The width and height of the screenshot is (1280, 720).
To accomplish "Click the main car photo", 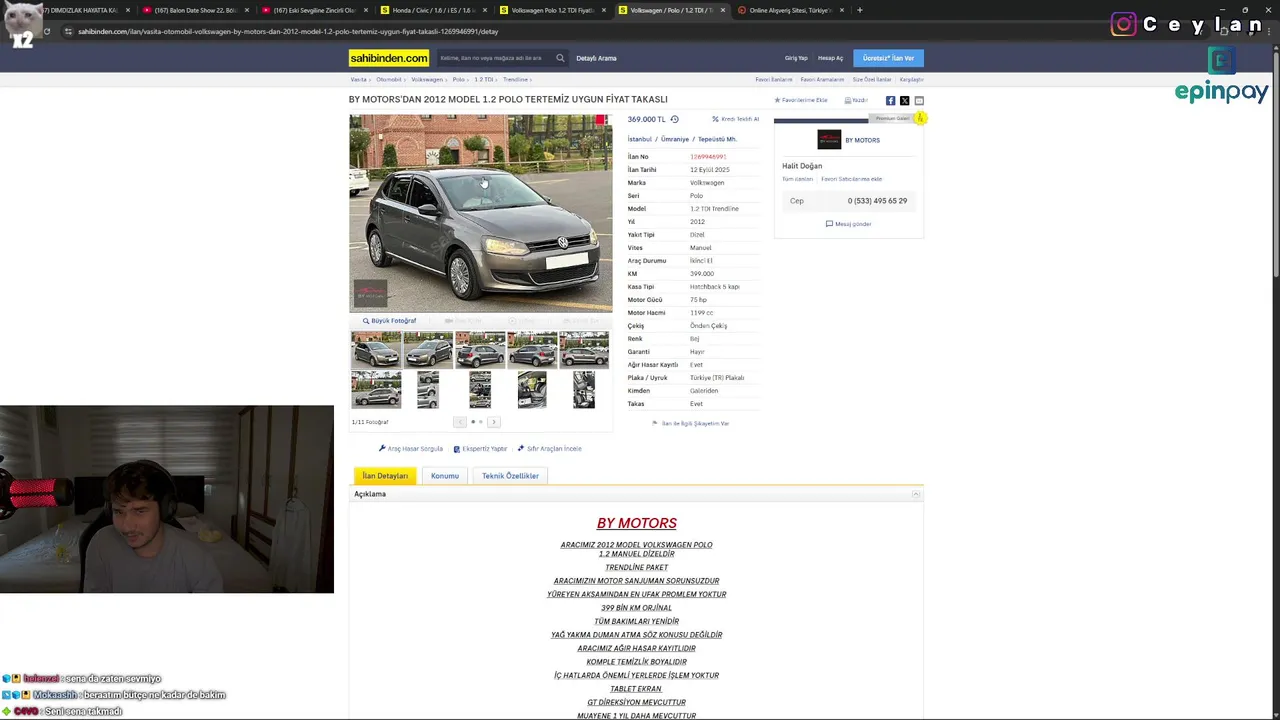I will (480, 213).
